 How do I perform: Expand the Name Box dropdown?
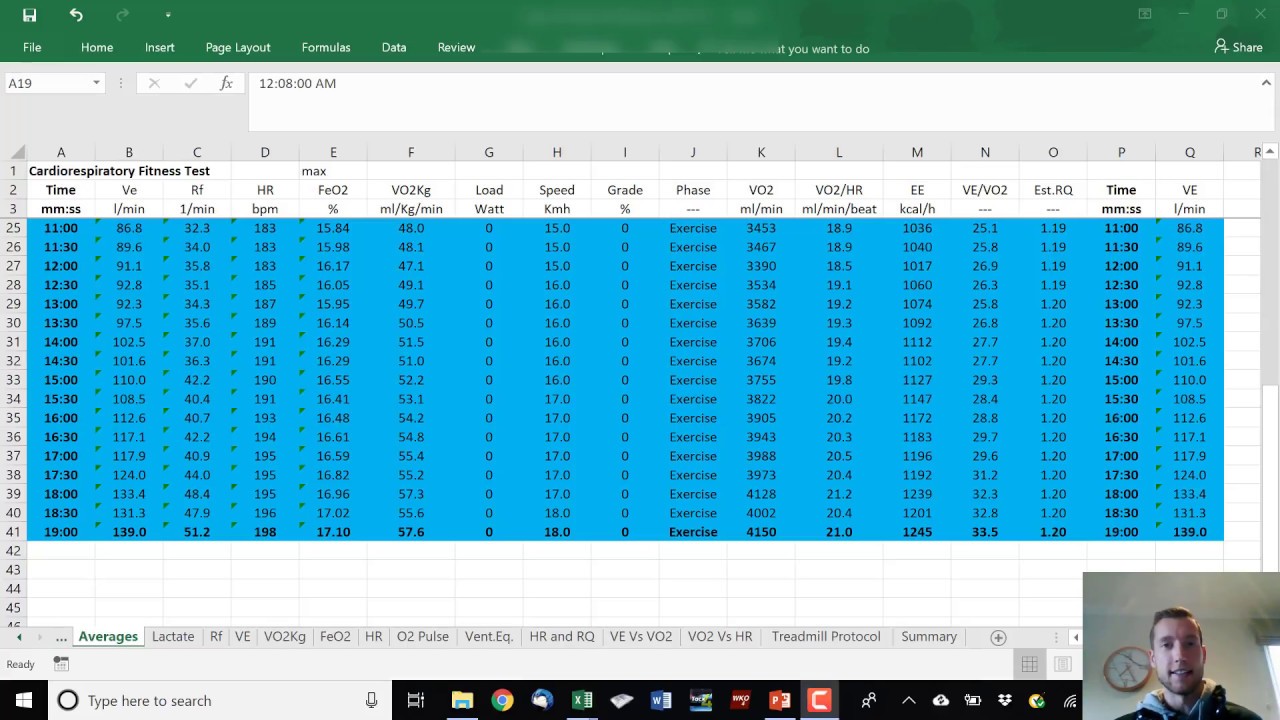pos(96,83)
